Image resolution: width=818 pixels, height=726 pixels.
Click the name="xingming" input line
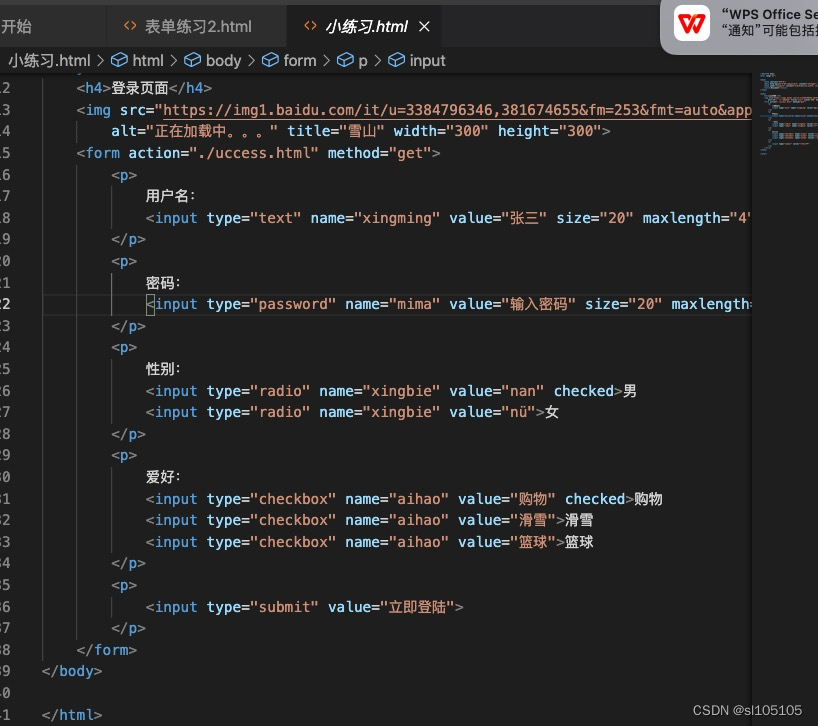pos(448,217)
